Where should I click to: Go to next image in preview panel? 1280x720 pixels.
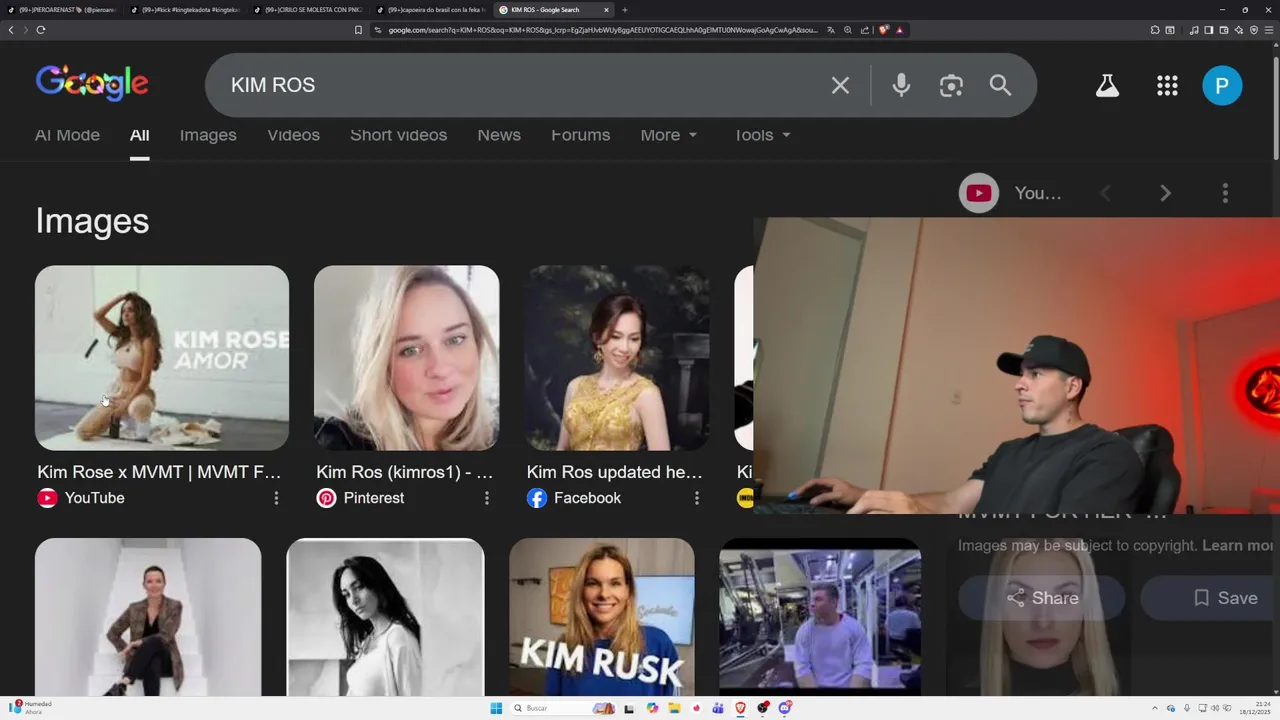pyautogui.click(x=1165, y=193)
